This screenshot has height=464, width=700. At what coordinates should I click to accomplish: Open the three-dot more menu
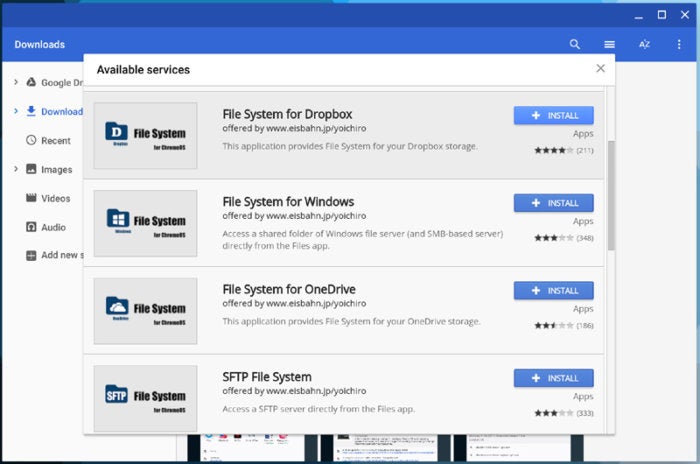pos(679,44)
